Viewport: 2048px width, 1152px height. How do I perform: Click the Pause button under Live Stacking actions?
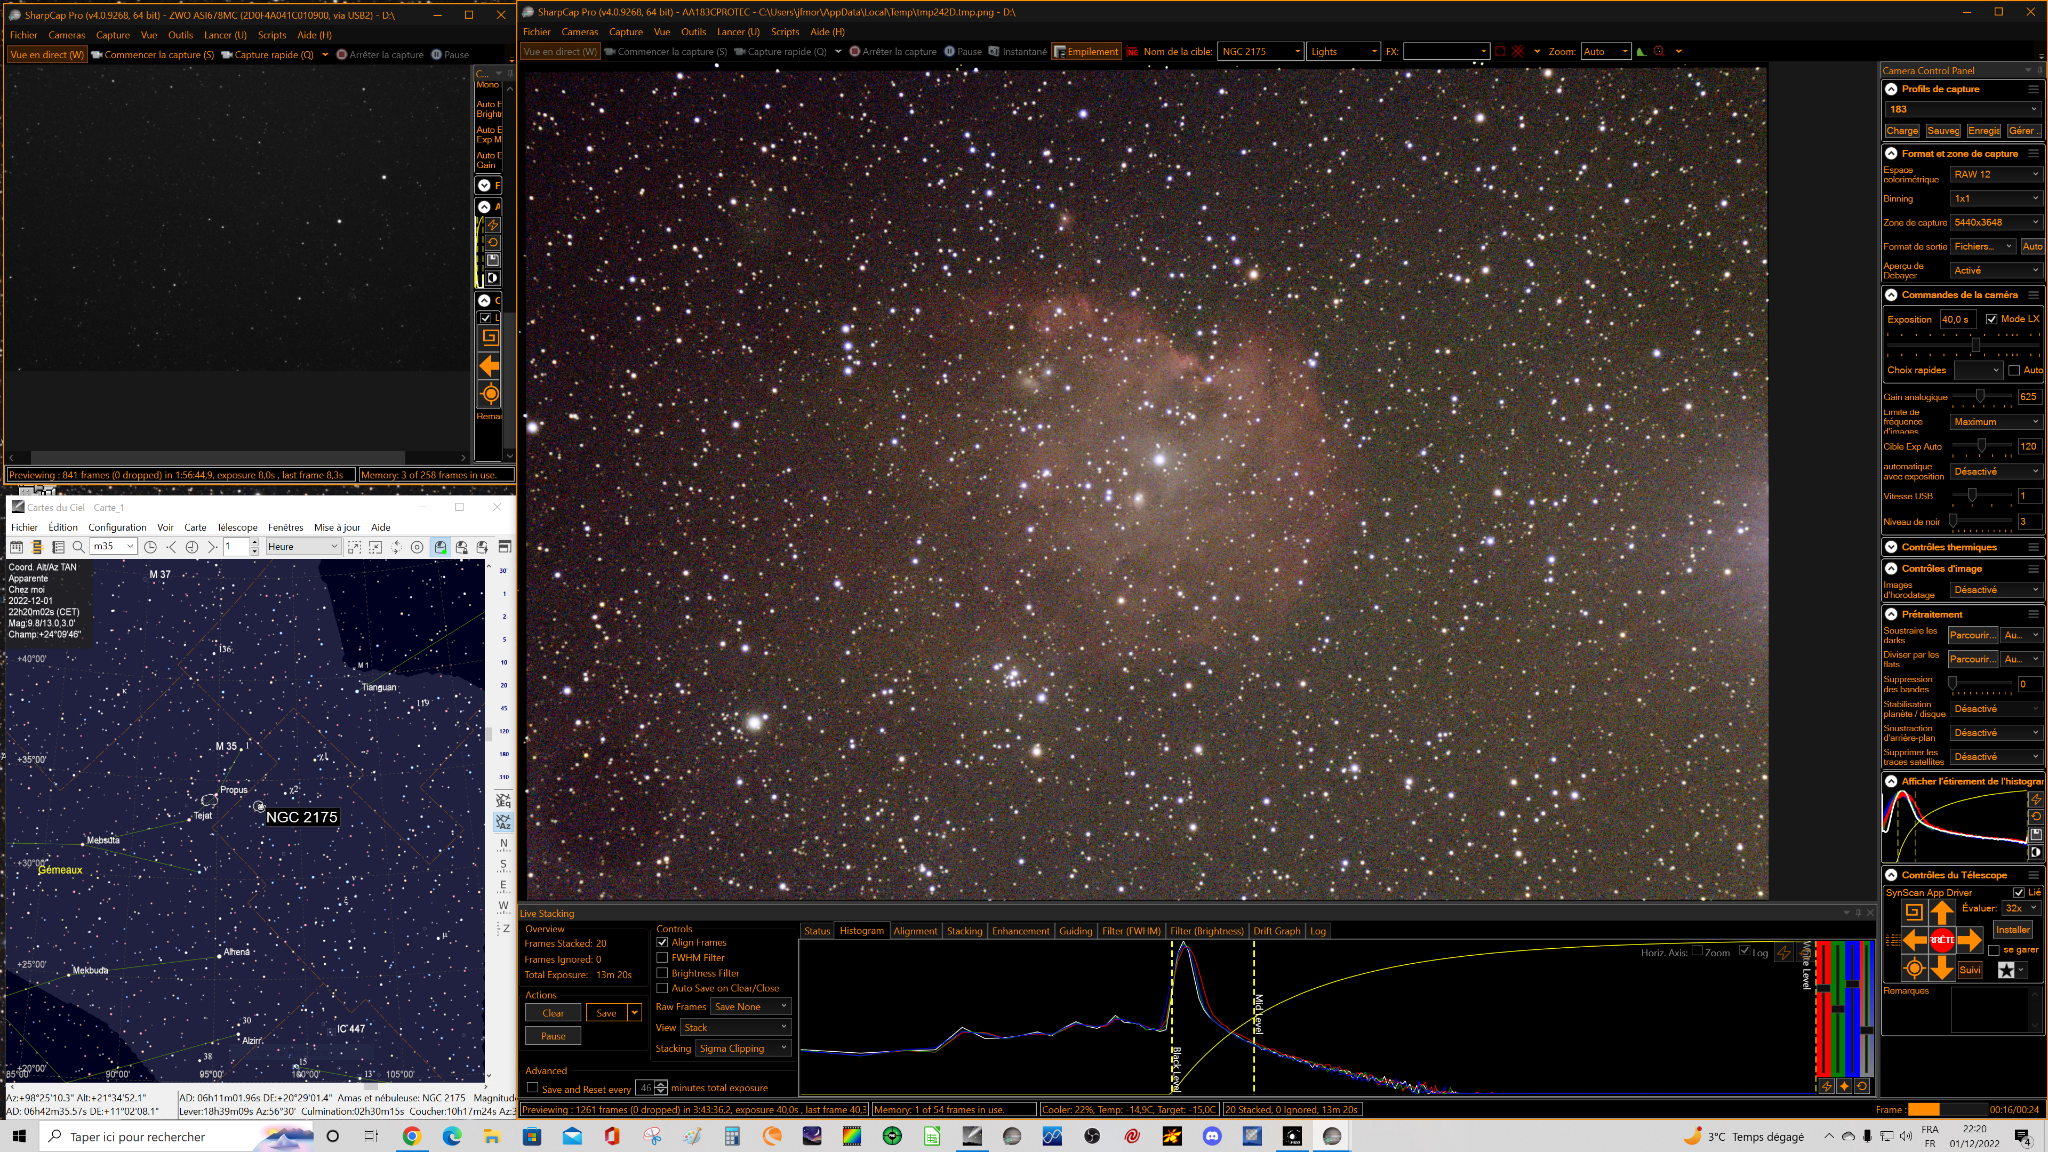click(x=553, y=1036)
